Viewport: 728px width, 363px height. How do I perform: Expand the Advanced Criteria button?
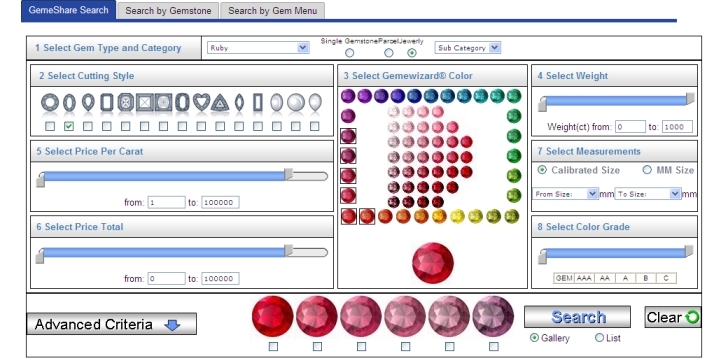point(111,324)
